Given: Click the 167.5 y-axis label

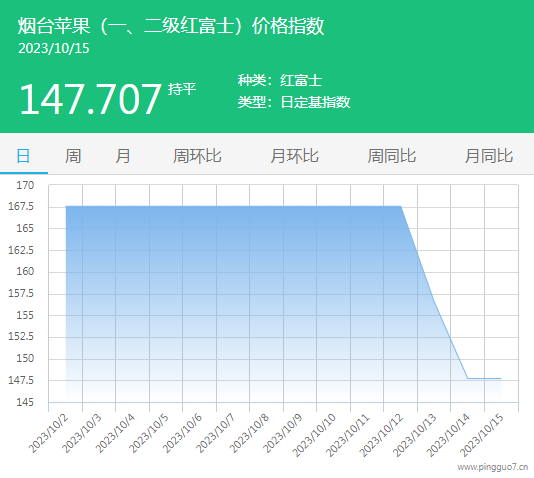Looking at the screenshot, I should [x=21, y=206].
